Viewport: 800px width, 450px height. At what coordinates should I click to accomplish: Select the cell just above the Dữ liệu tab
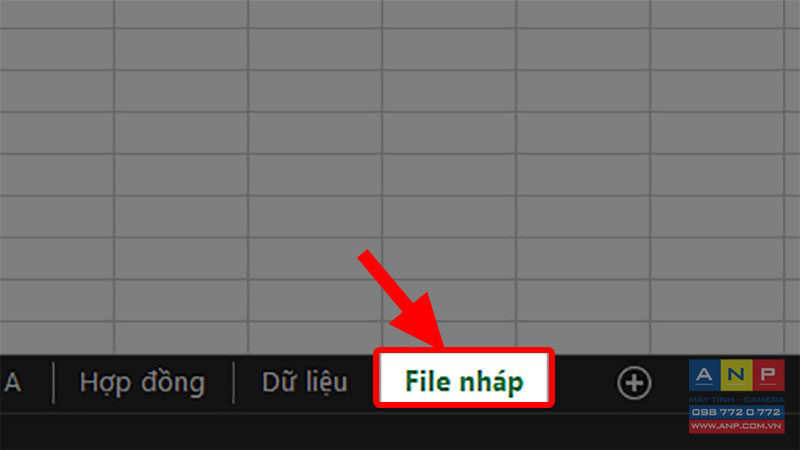coord(315,338)
